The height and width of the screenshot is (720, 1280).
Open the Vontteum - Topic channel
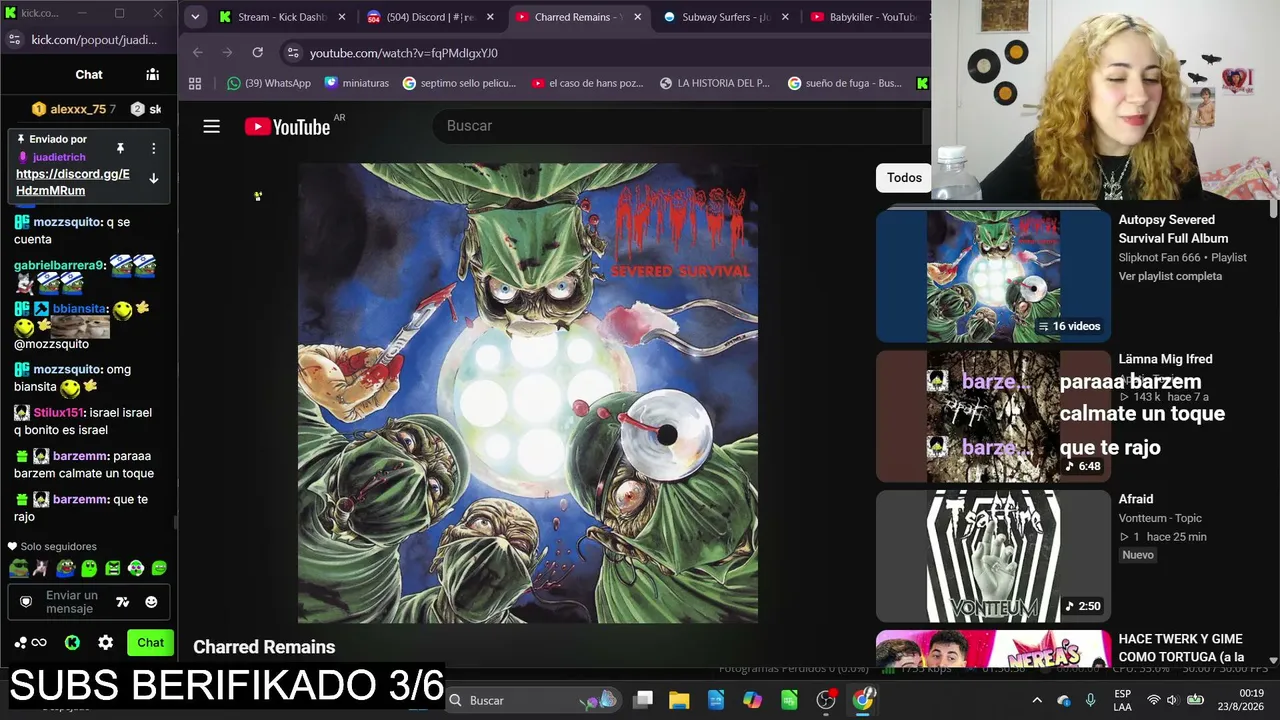(1160, 518)
